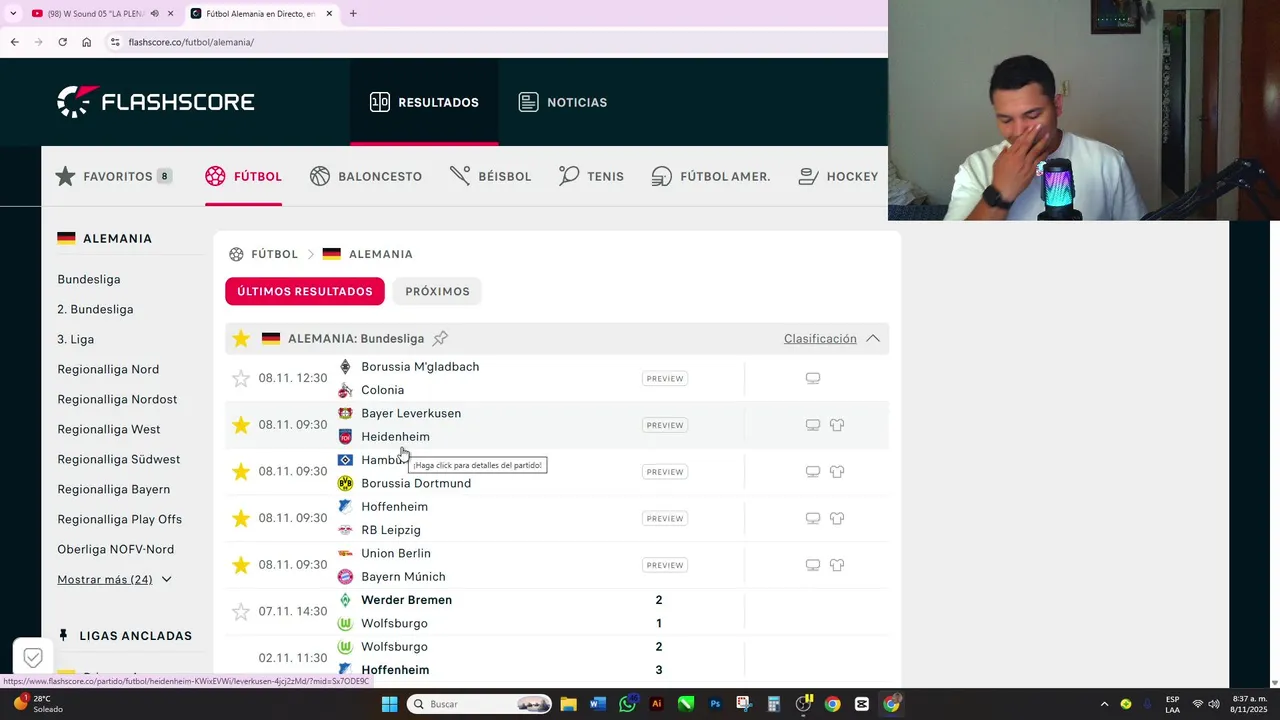Select the Baloncesto sport tab

(x=365, y=176)
